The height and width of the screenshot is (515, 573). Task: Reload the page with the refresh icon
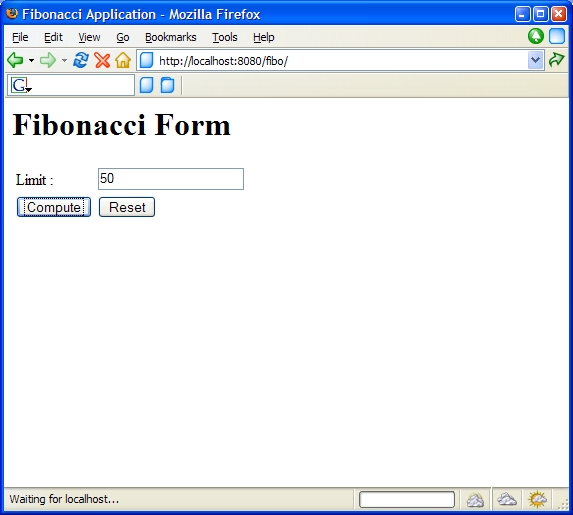click(81, 60)
